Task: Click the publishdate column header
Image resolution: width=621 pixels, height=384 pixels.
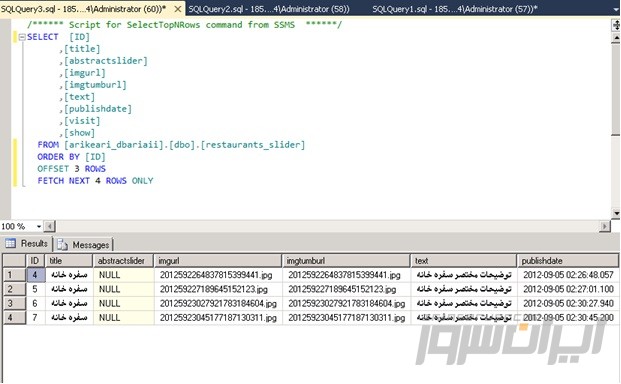Action: pos(568,260)
